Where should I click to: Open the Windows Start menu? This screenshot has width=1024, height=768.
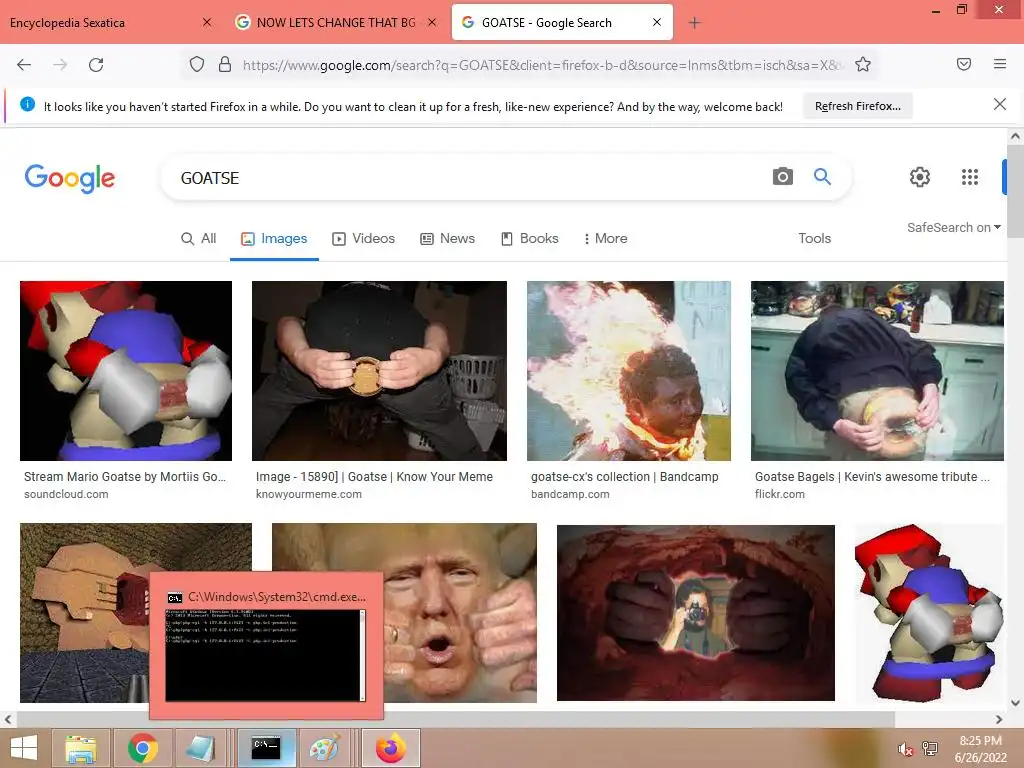coord(24,748)
